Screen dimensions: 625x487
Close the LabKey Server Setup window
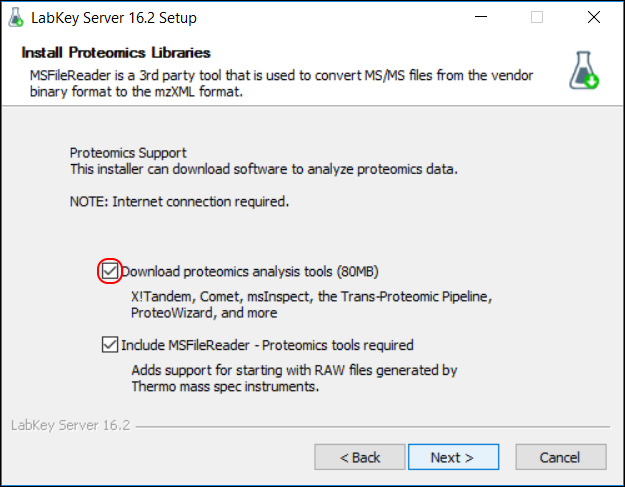point(594,17)
